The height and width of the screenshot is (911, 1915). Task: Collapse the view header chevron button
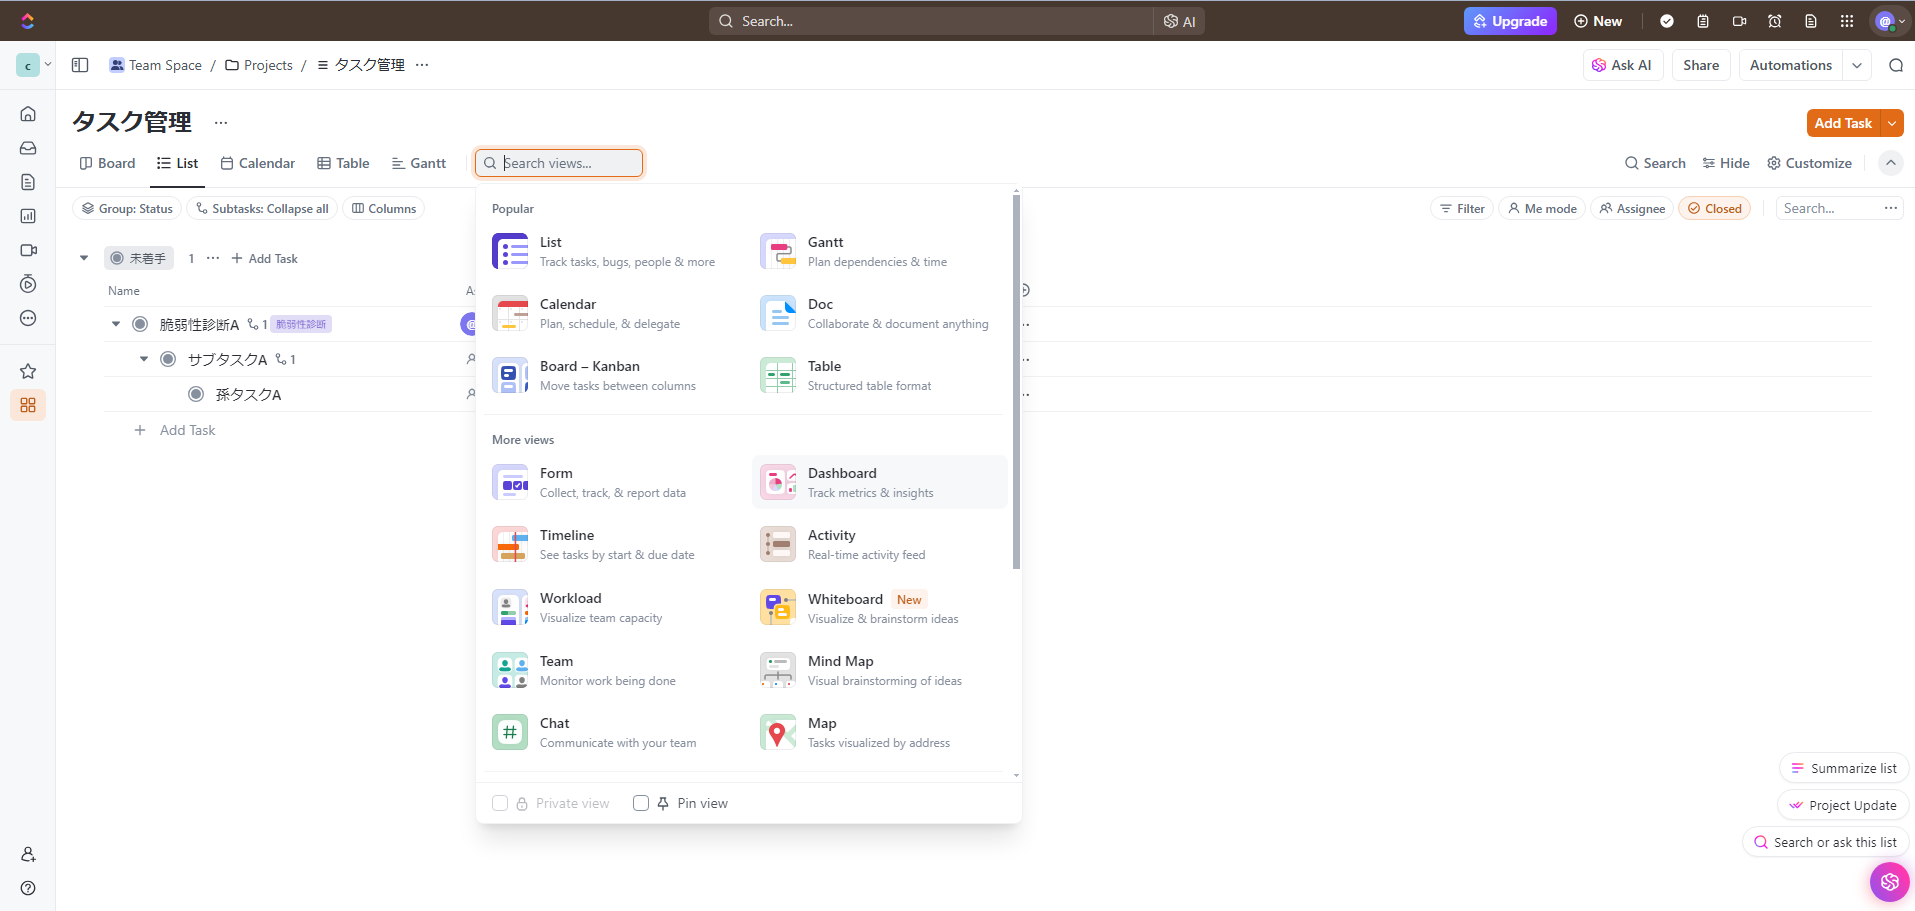1890,163
